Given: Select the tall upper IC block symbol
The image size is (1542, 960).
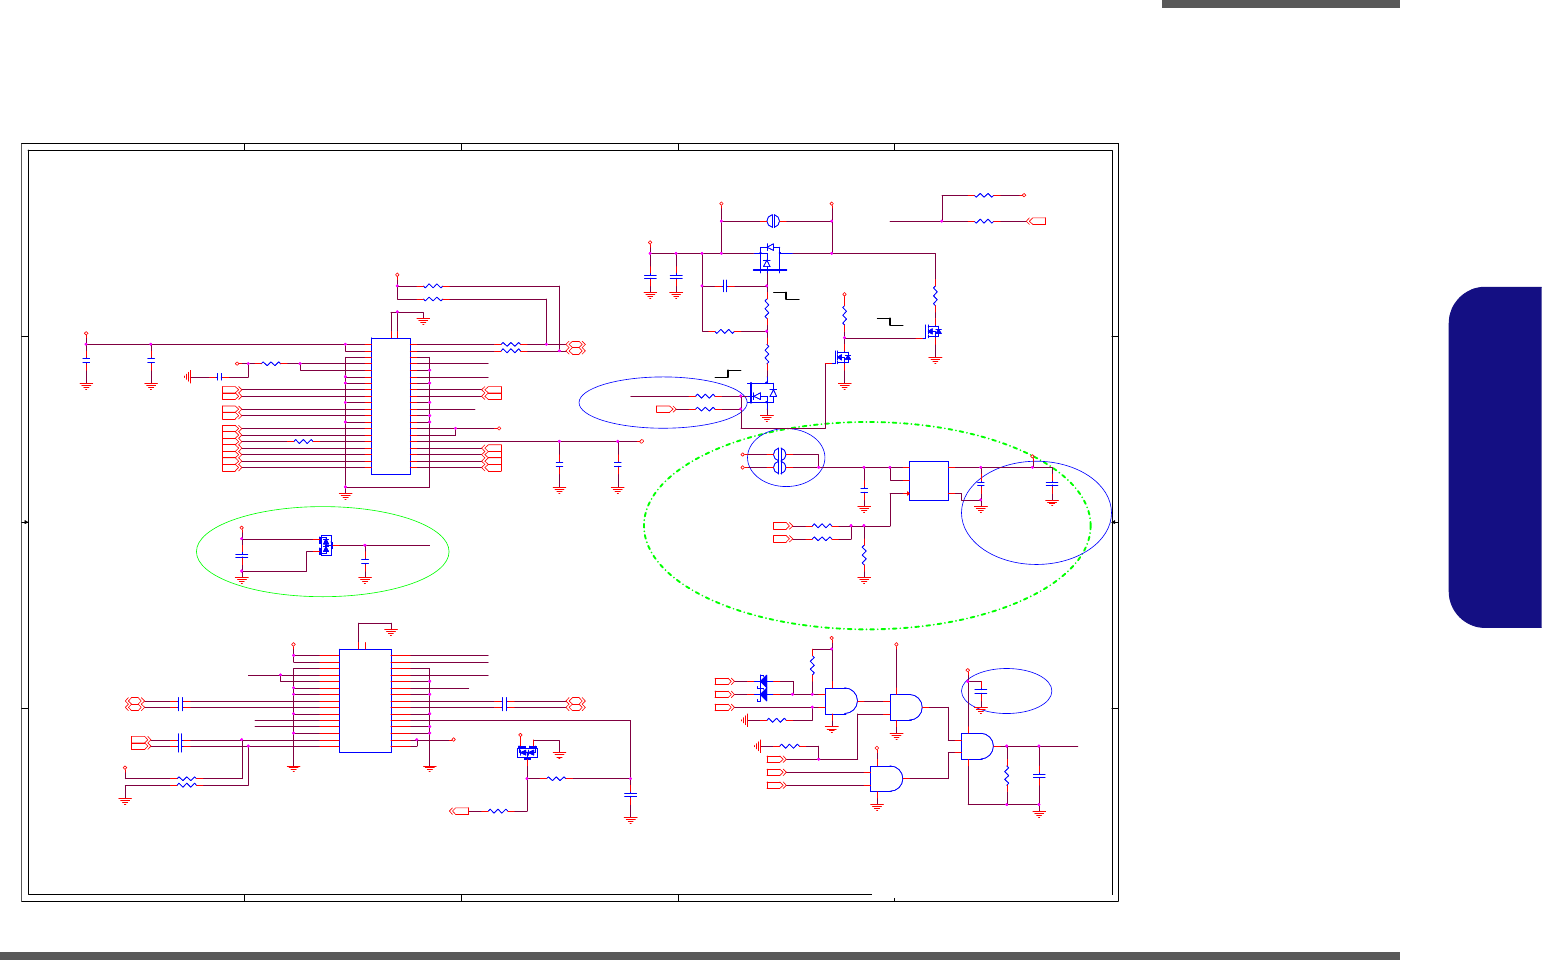Looking at the screenshot, I should (x=390, y=406).
